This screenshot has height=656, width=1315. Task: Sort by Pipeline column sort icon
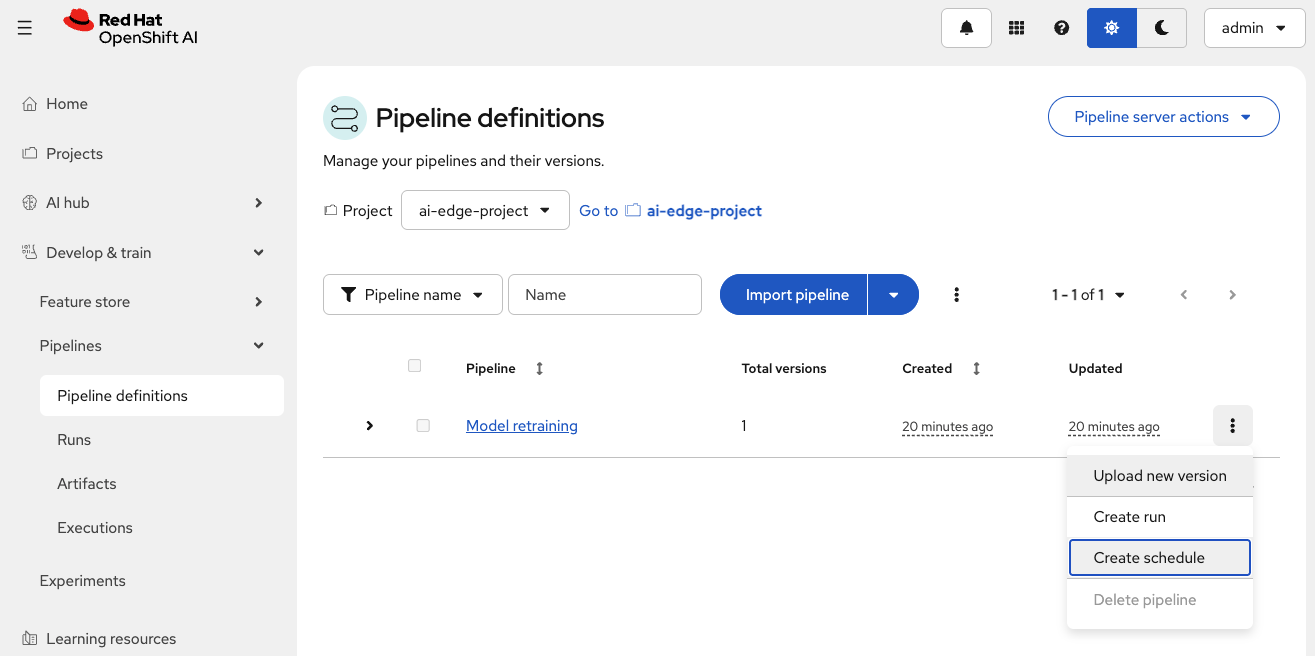[x=540, y=369]
